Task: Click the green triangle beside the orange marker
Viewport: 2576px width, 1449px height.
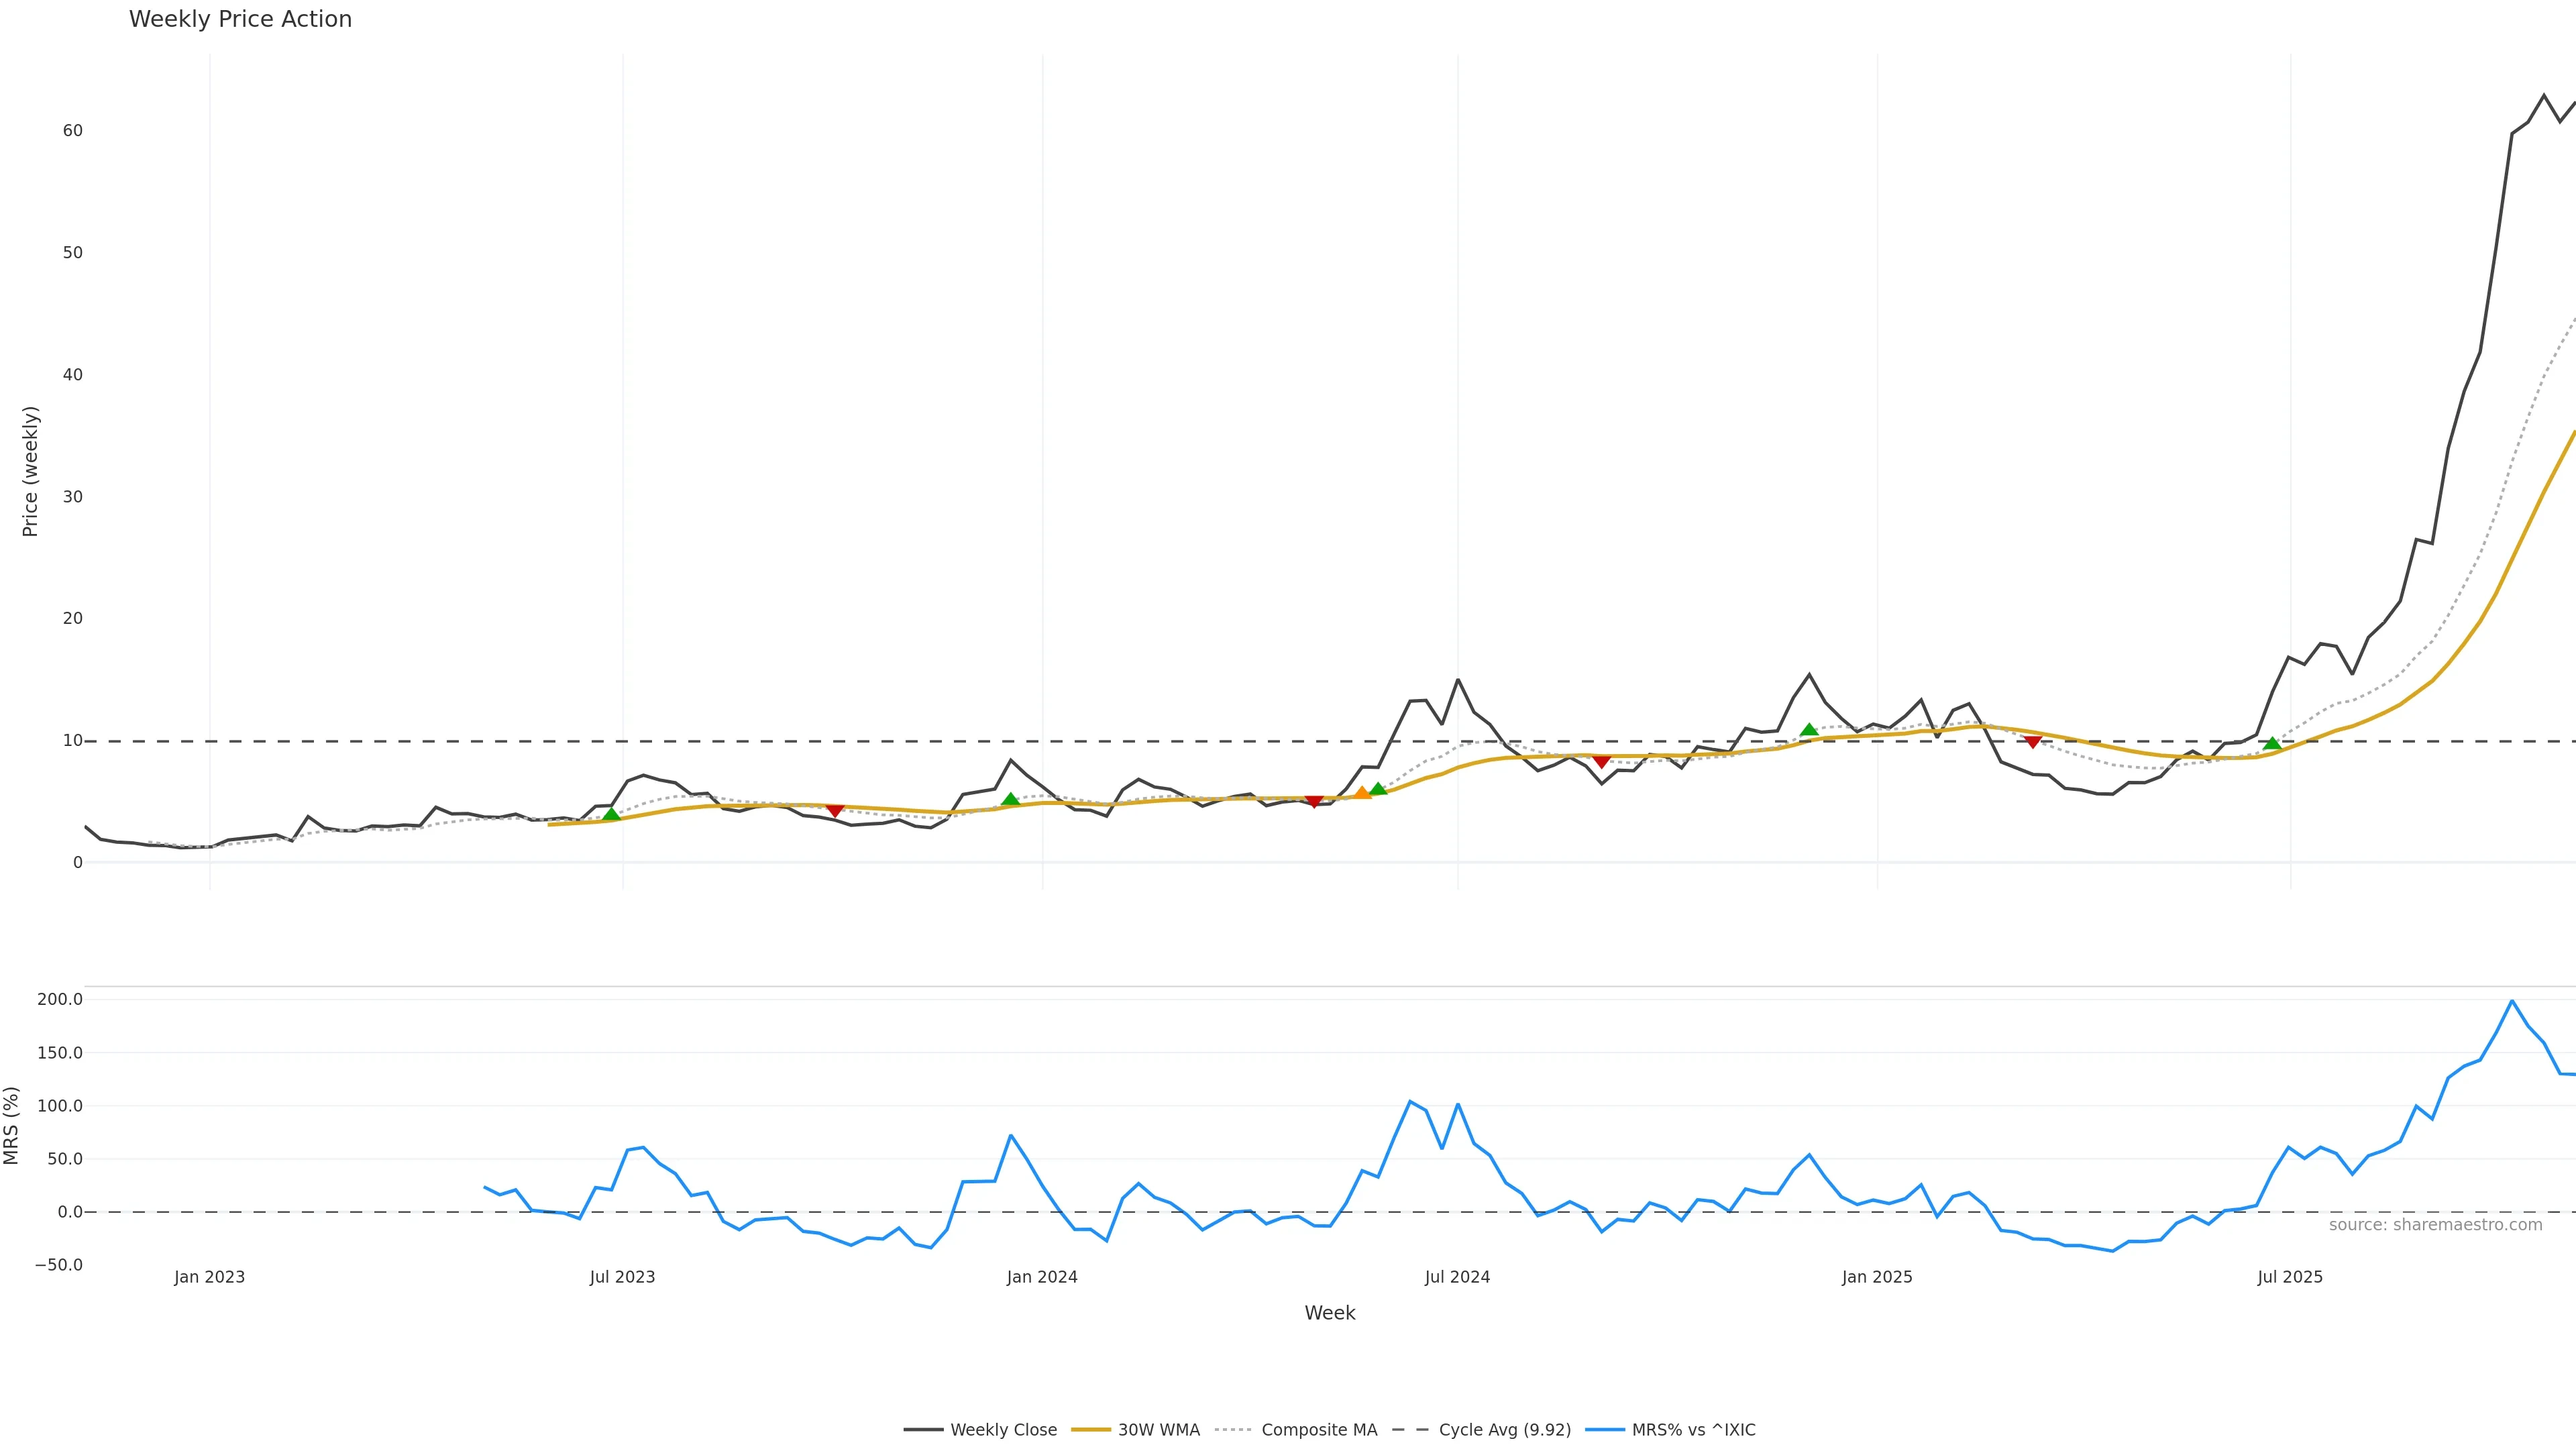Action: pyautogui.click(x=1378, y=789)
